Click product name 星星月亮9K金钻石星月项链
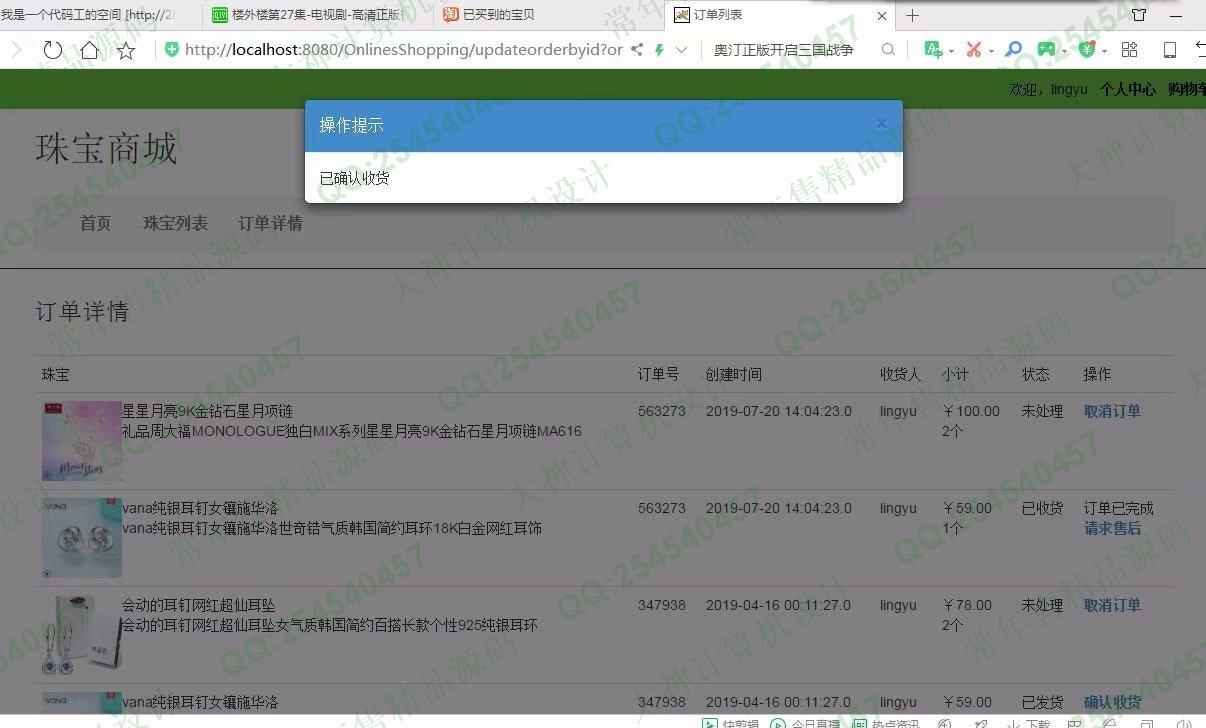 207,411
